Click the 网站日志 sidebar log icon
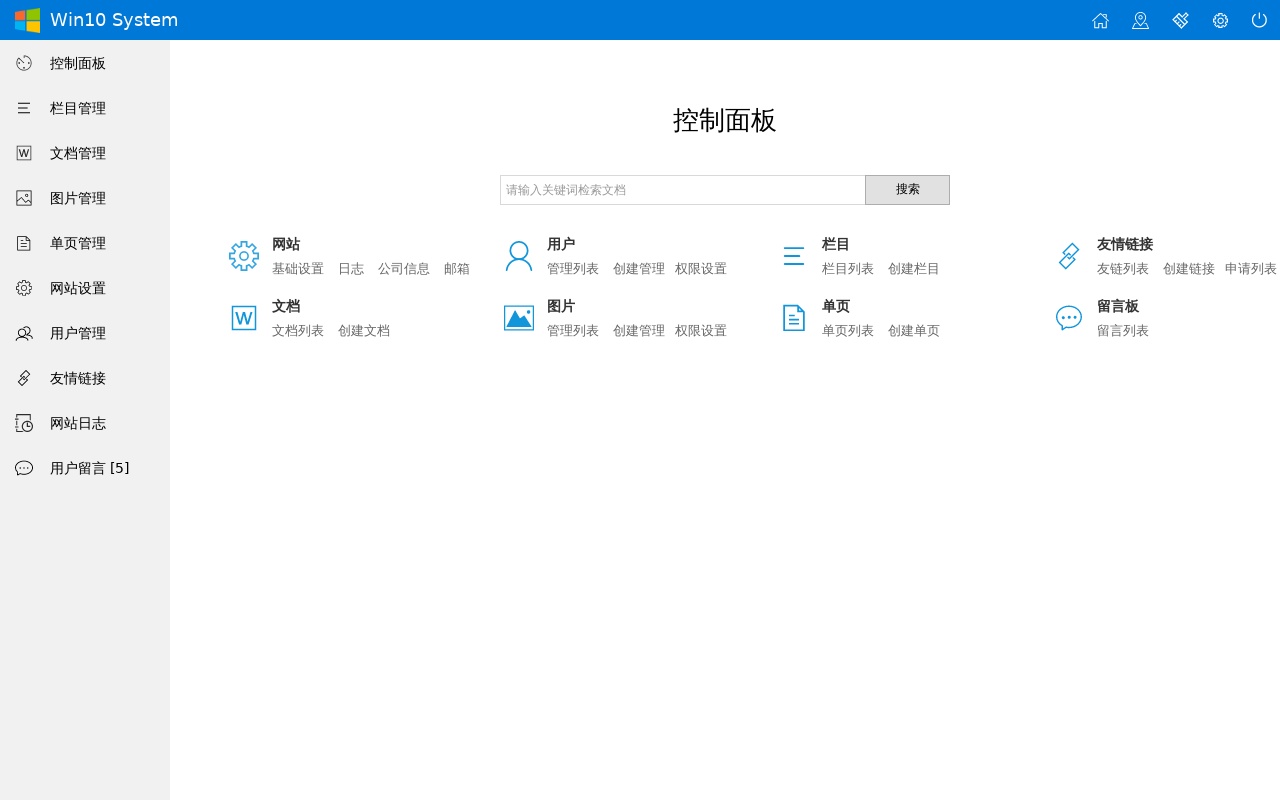 tap(24, 423)
